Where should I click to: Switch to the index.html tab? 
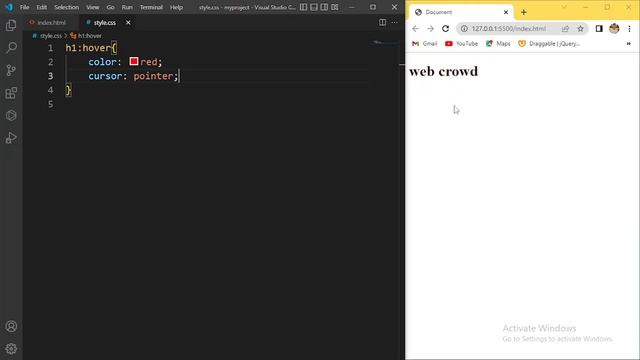tap(51, 22)
